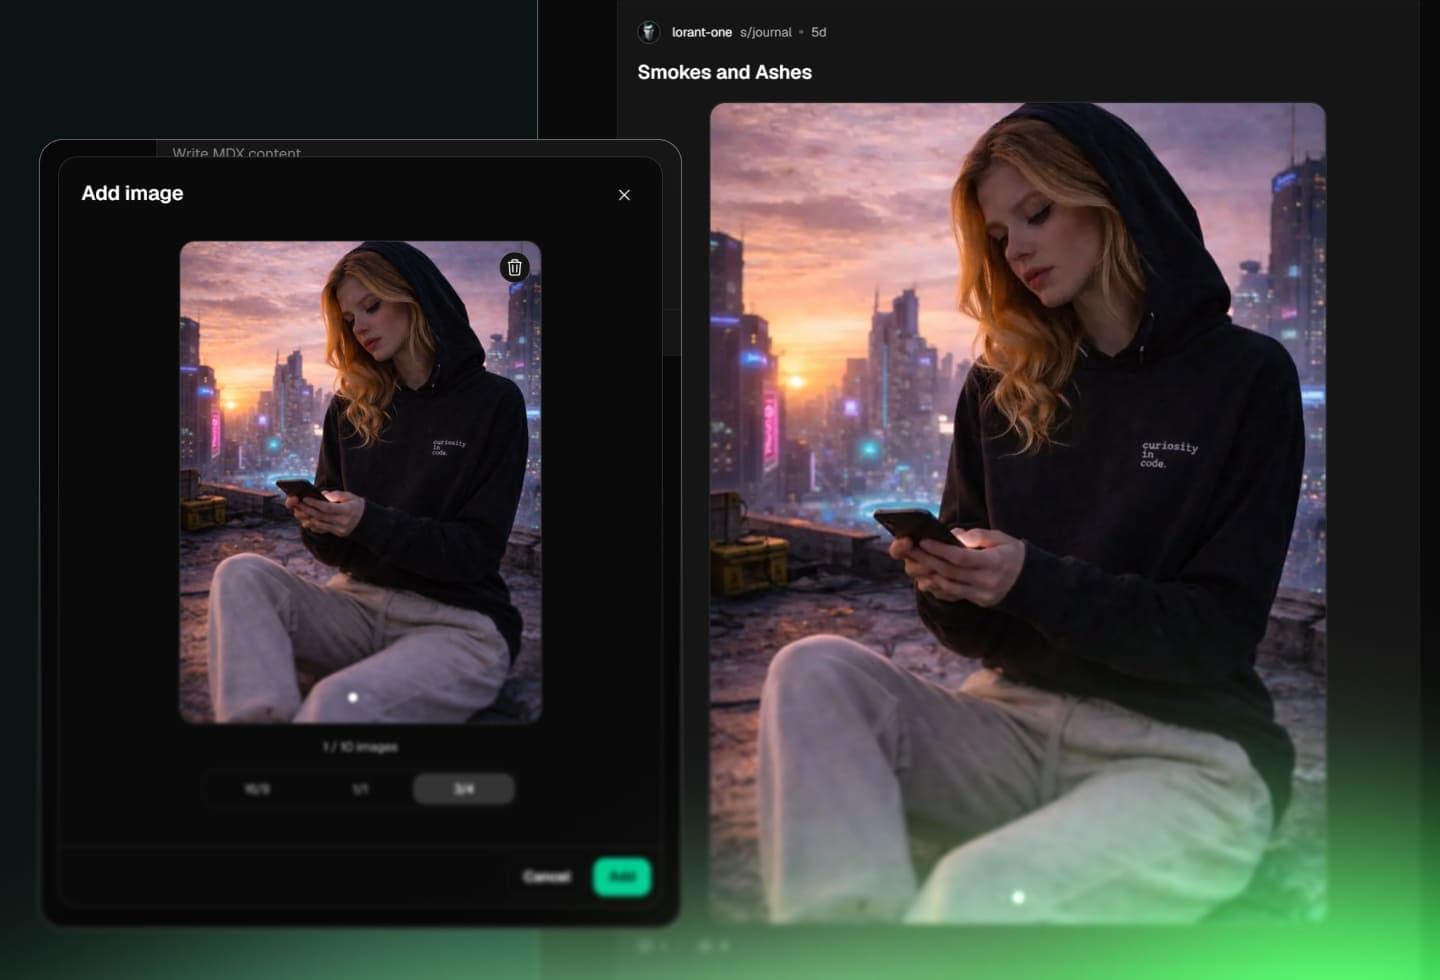Open the Smokes and Ashes post title
The image size is (1440, 980).
click(x=724, y=72)
